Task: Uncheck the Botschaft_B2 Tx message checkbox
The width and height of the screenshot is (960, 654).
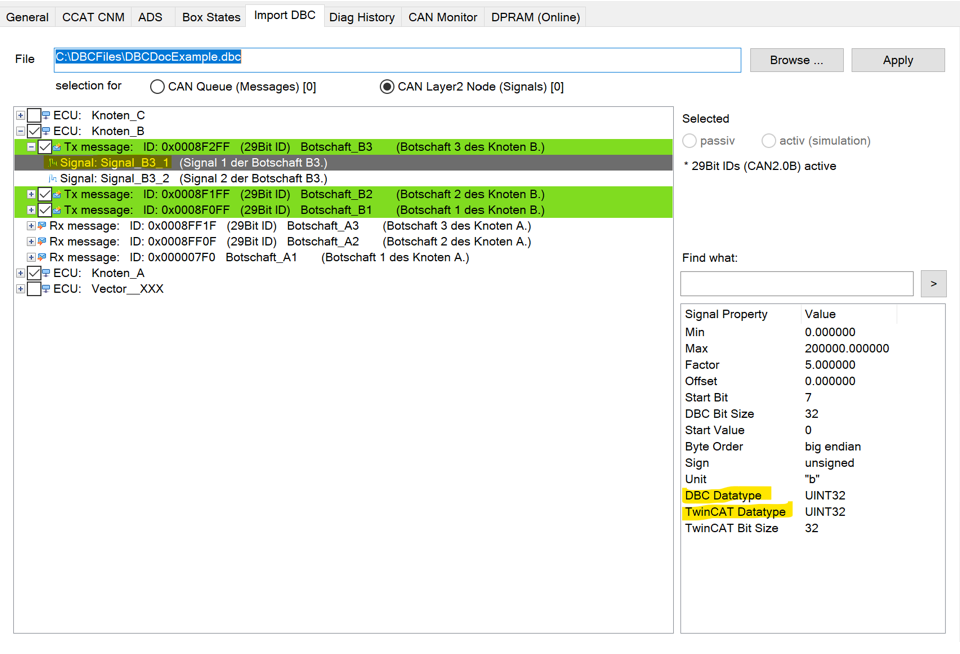Action: [x=45, y=195]
